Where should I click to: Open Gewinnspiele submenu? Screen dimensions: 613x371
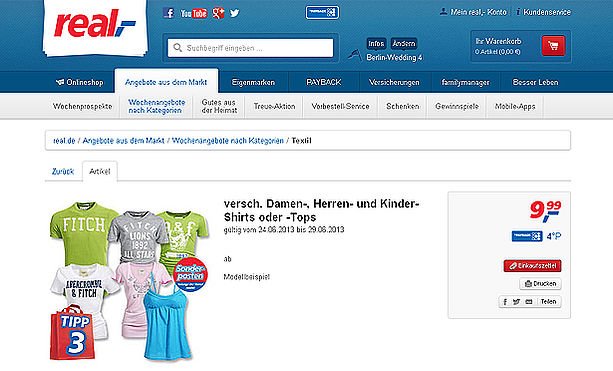tap(457, 106)
